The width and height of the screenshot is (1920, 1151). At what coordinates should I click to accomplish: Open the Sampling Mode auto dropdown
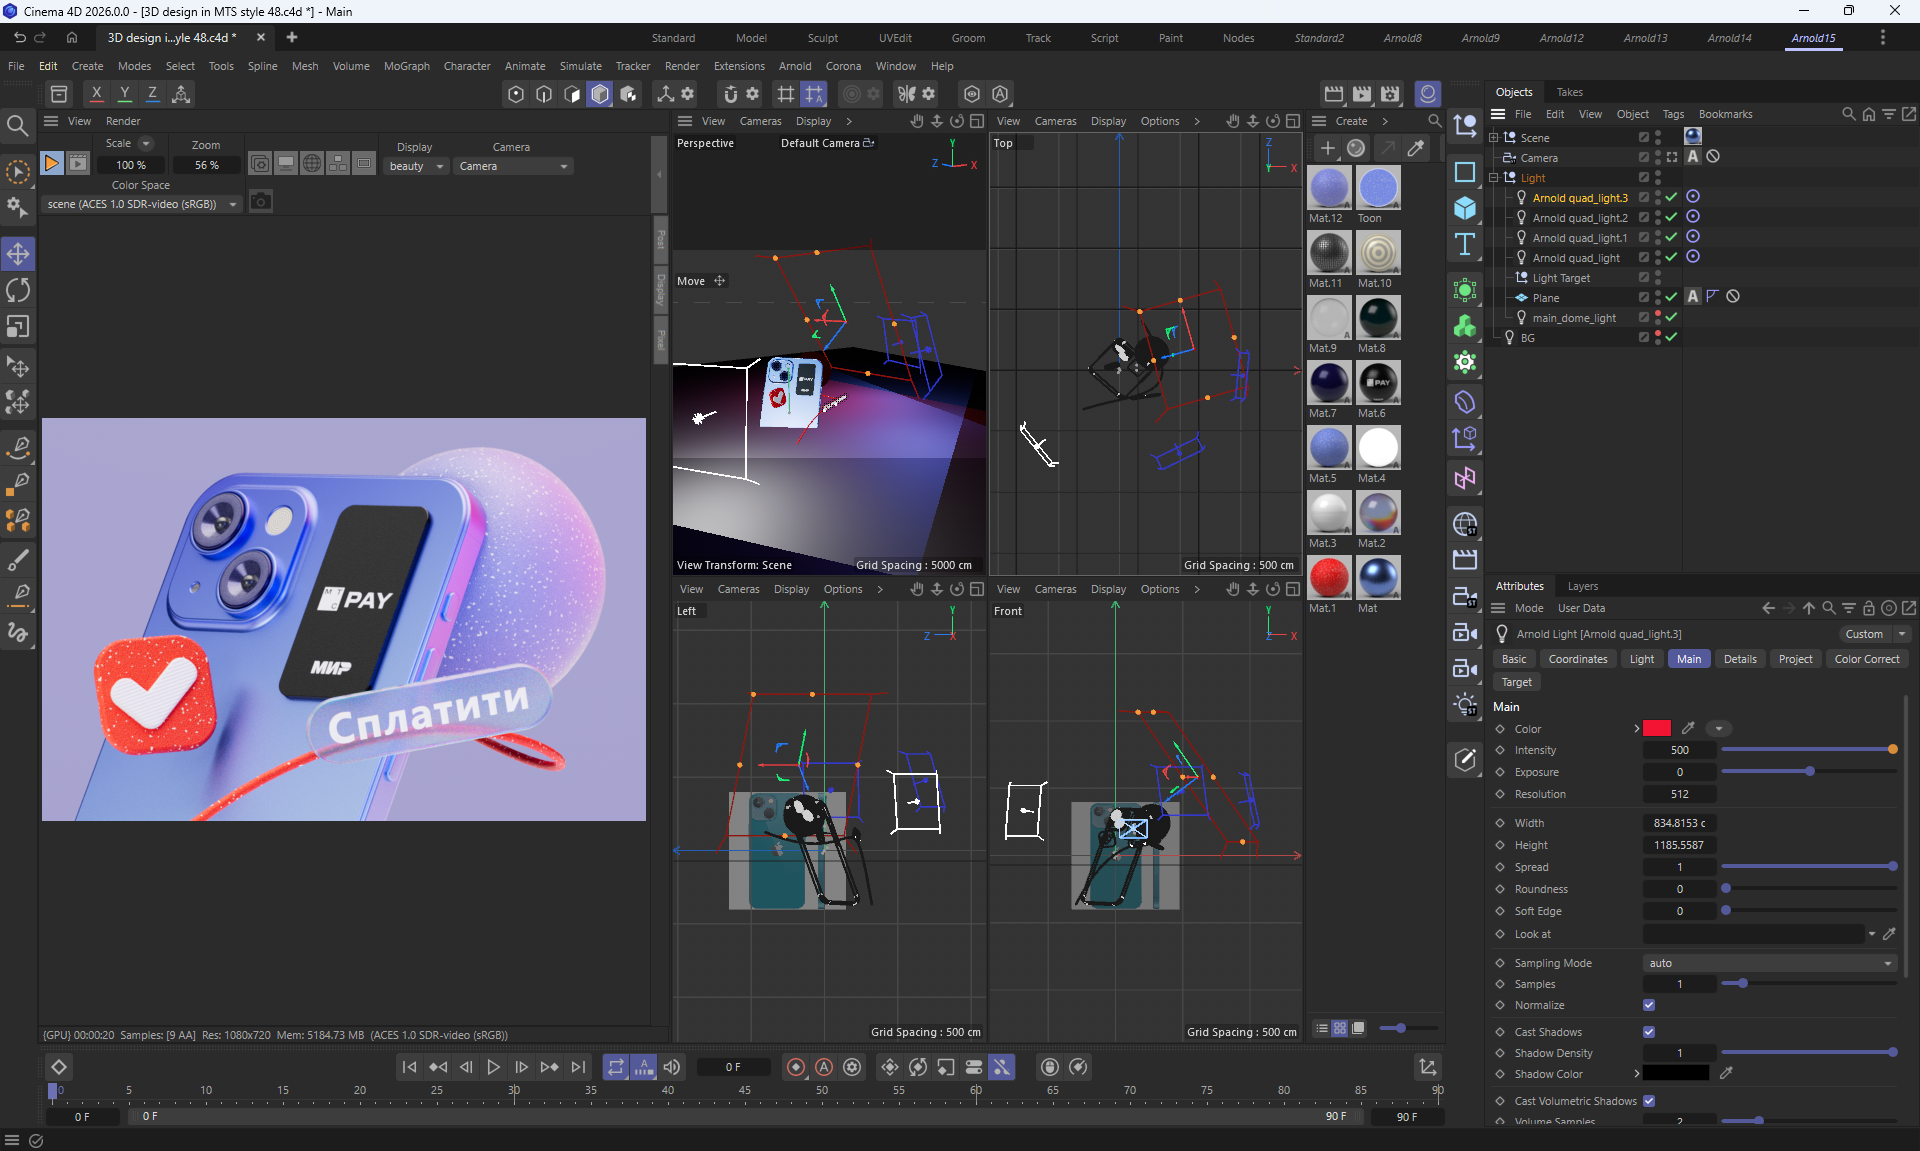click(1768, 963)
